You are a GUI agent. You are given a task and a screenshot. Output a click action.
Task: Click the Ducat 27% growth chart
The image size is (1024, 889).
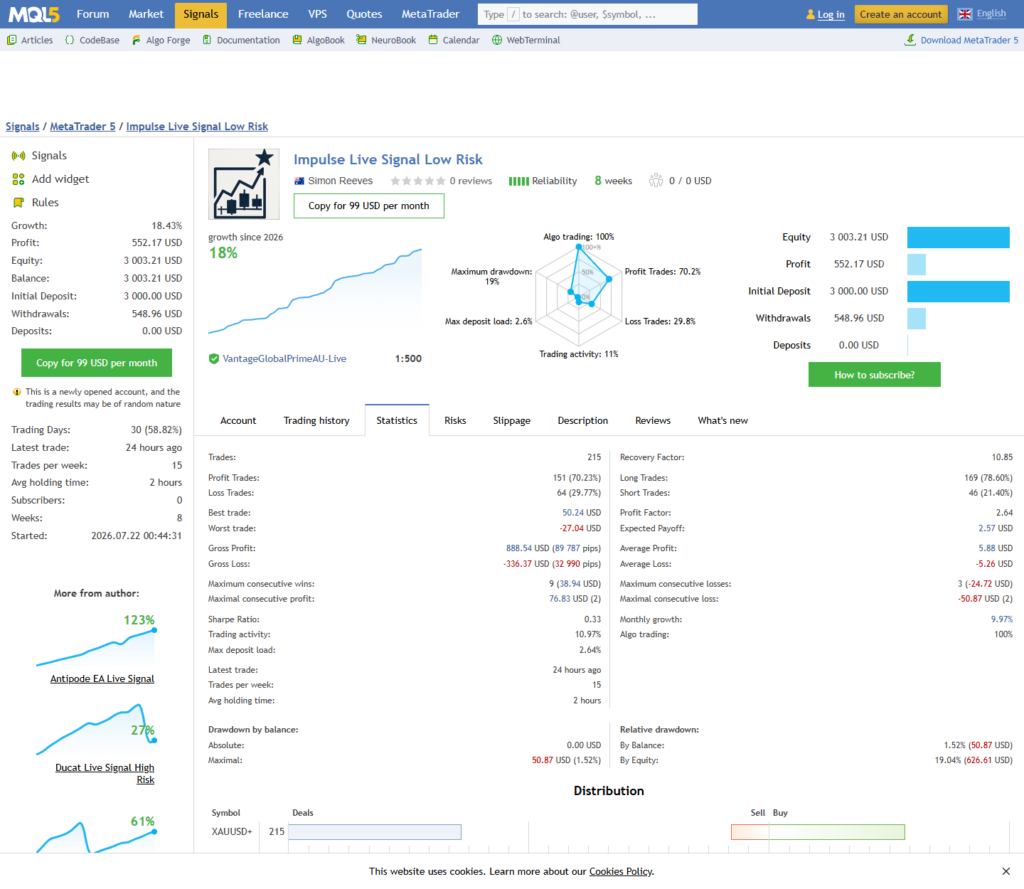(x=97, y=728)
